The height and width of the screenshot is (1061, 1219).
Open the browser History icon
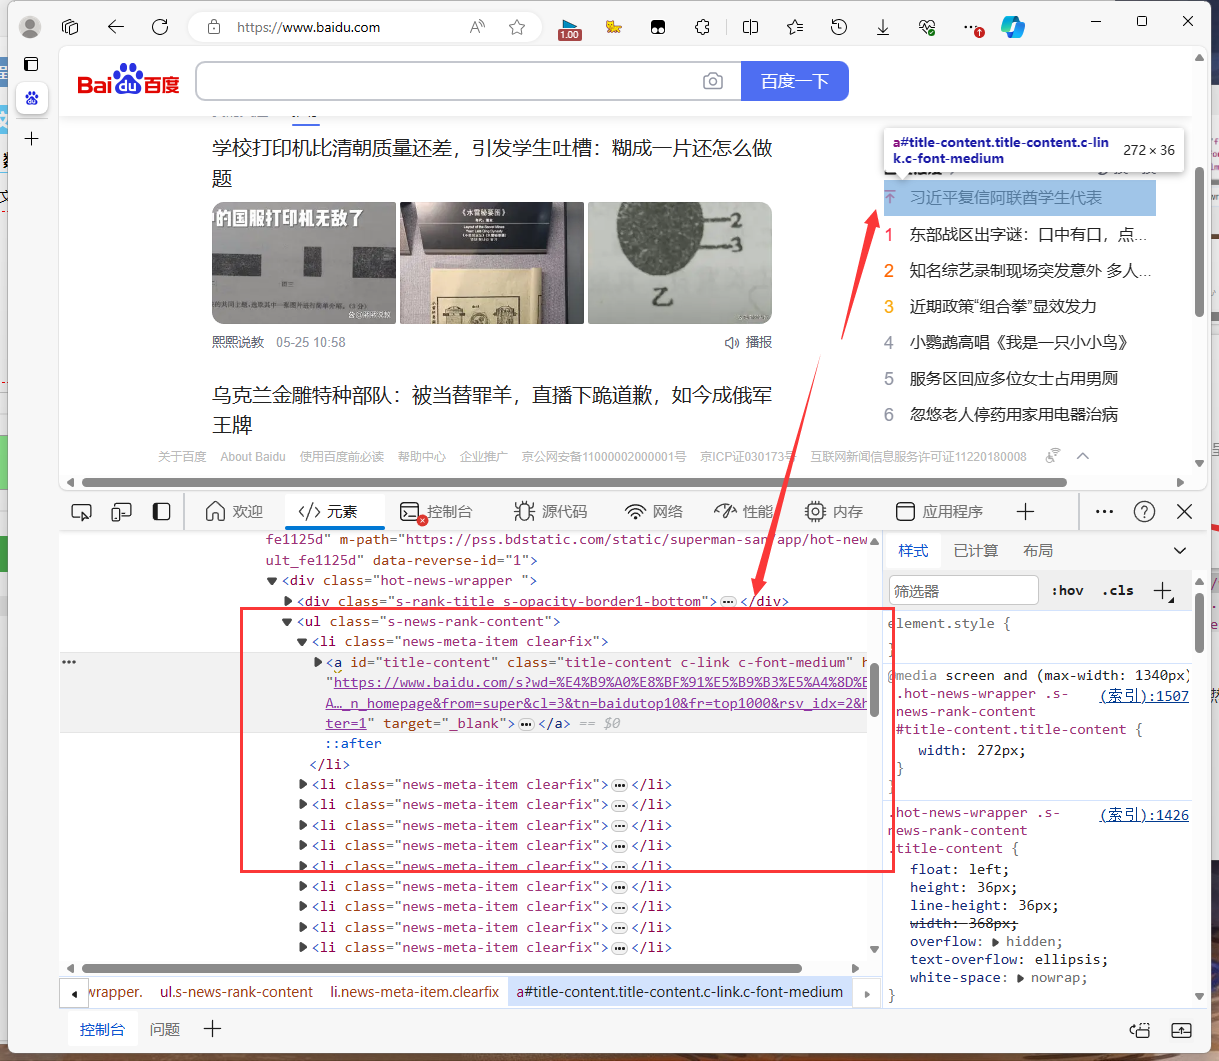[839, 28]
